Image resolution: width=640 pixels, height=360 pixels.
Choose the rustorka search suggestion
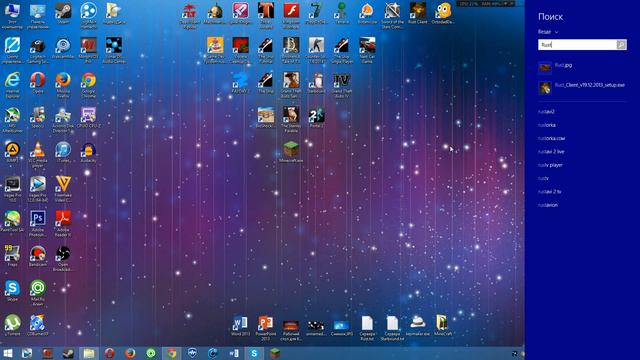pos(547,125)
